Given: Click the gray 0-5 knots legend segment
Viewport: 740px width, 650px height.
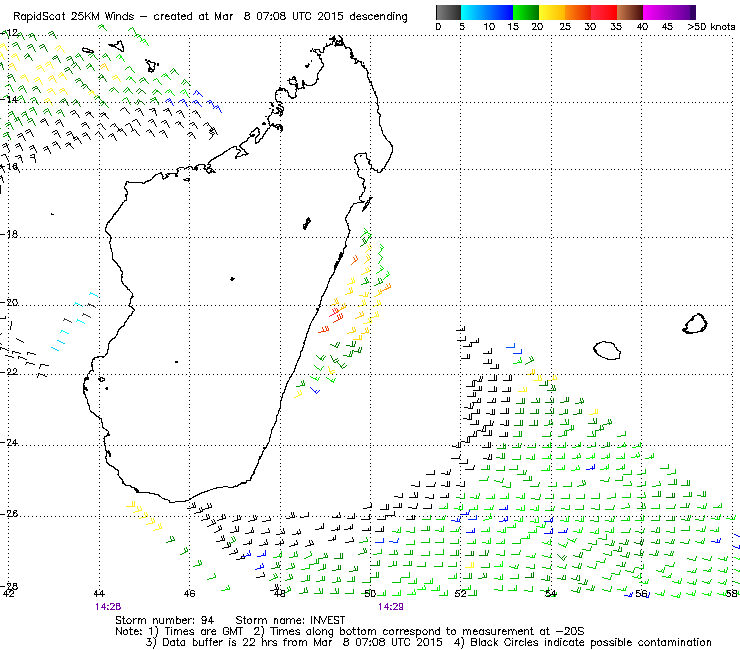Looking at the screenshot, I should click(448, 12).
